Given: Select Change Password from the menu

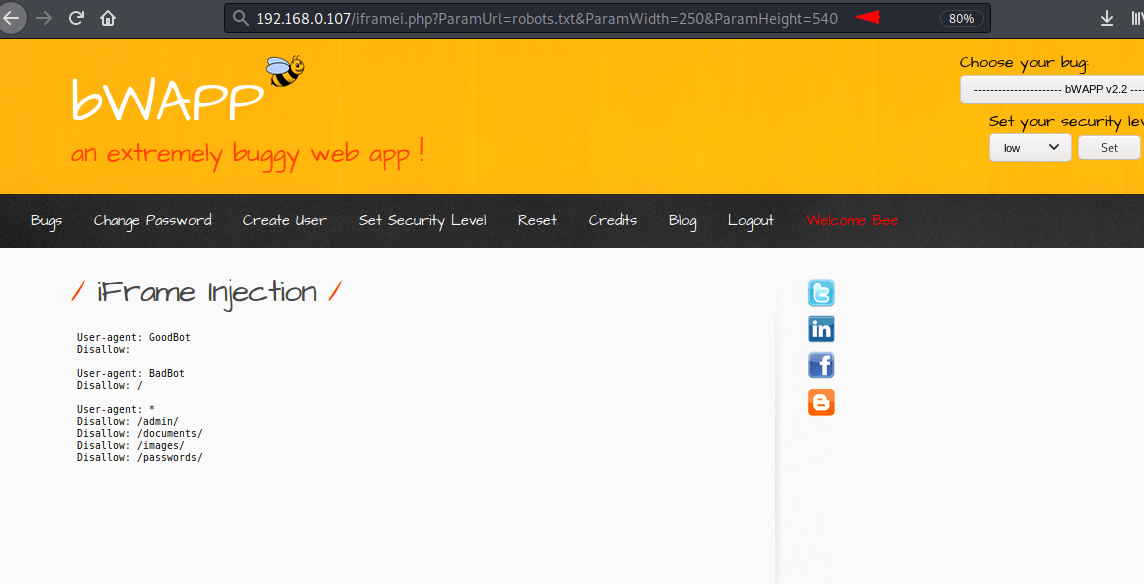Looking at the screenshot, I should pyautogui.click(x=152, y=220).
